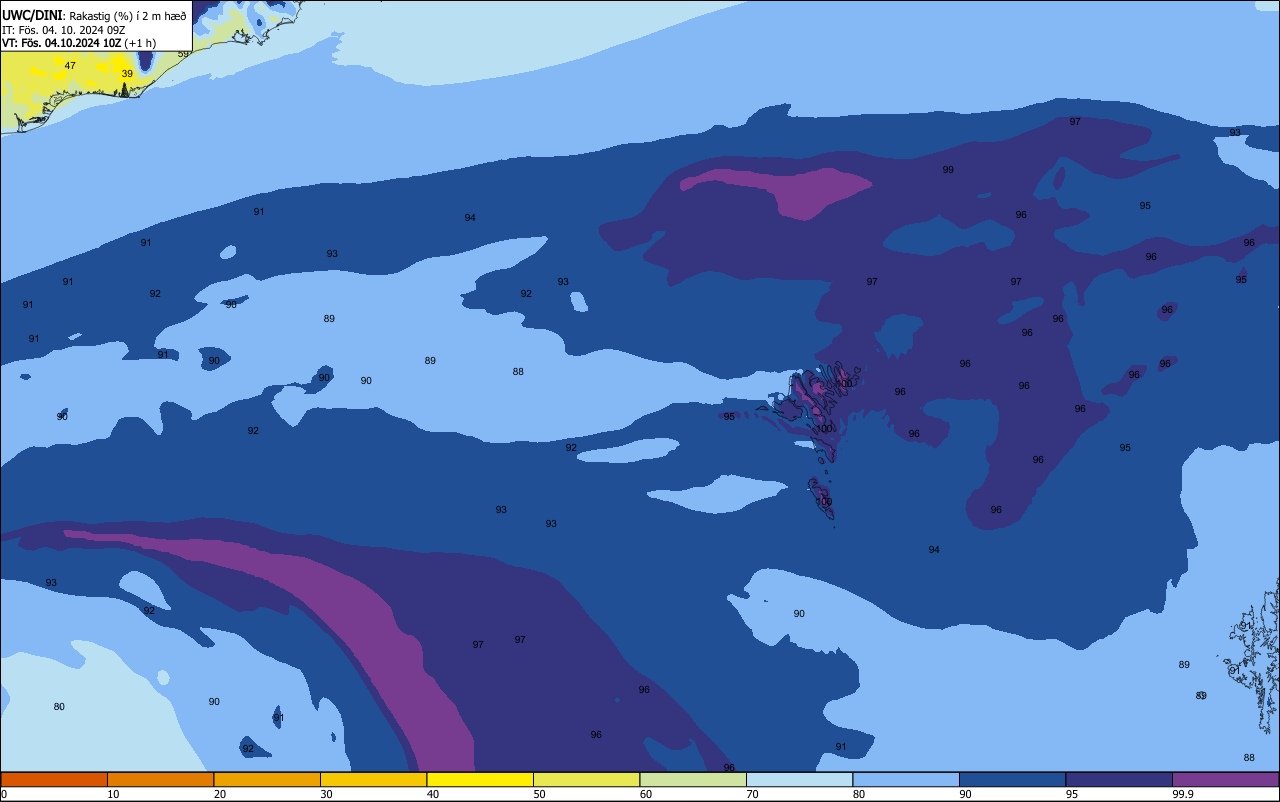This screenshot has height=802, width=1280.
Task: Click the 20–30 amber legend swatch
Action: tap(267, 779)
